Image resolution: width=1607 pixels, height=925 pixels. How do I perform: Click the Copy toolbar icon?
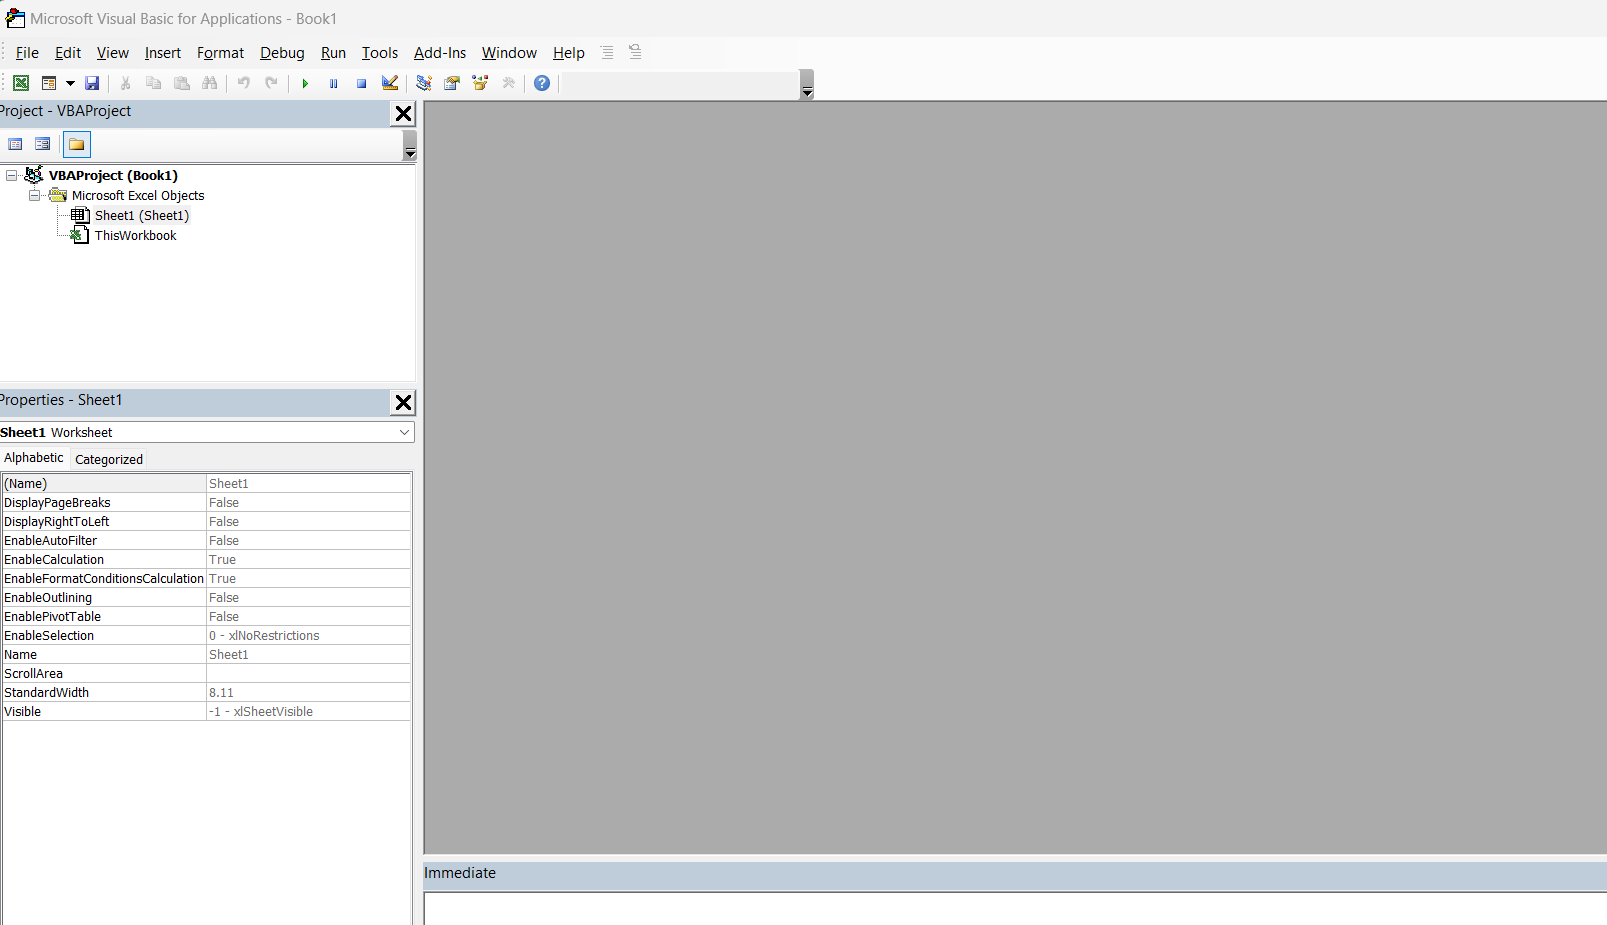(x=154, y=83)
